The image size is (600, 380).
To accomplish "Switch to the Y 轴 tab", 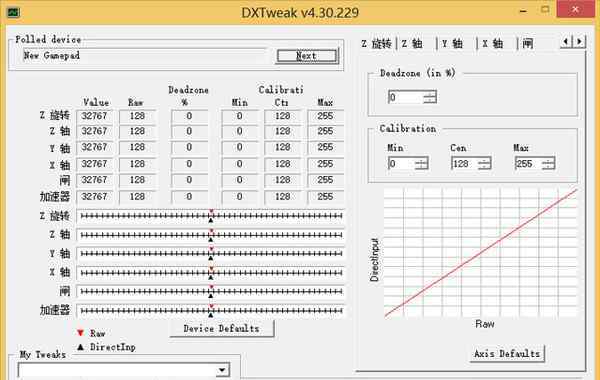I will (452, 44).
